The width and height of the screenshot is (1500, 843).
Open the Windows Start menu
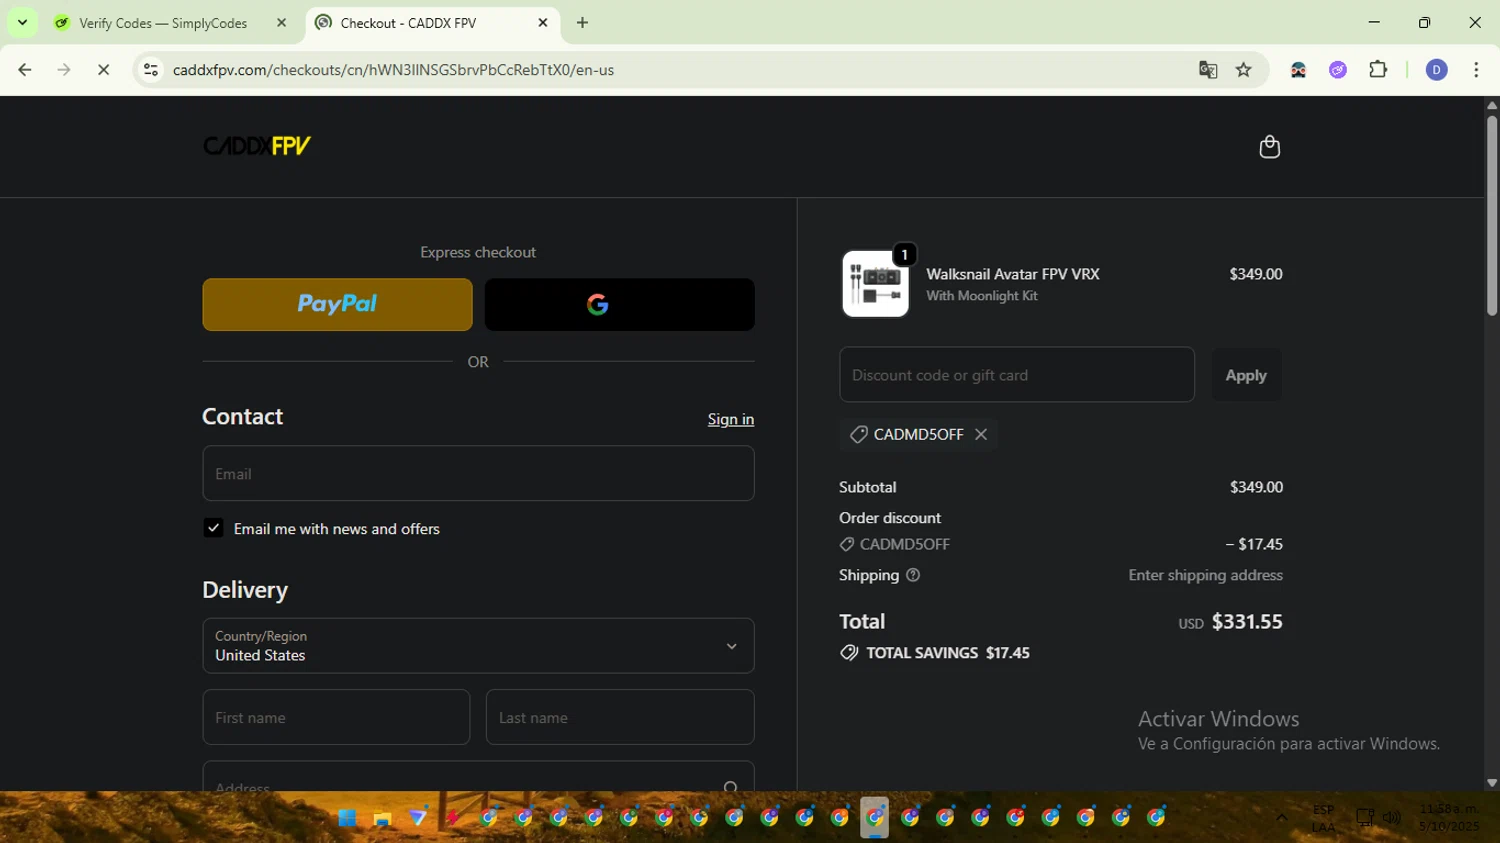(347, 818)
